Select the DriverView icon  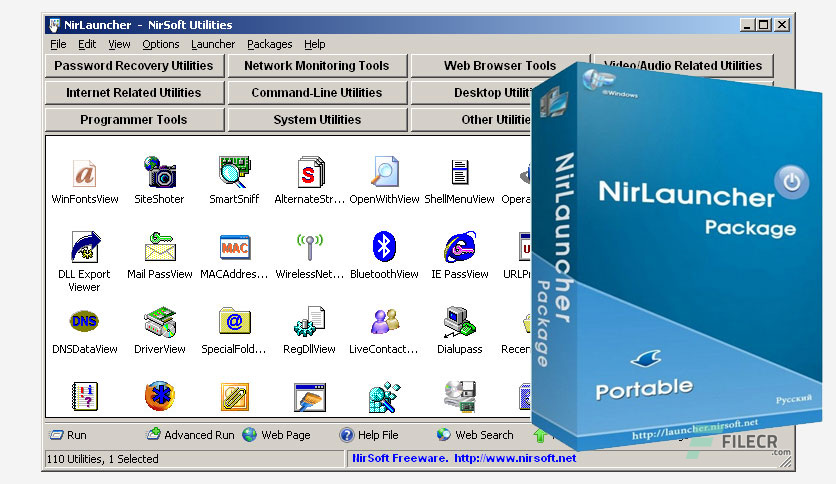click(159, 321)
